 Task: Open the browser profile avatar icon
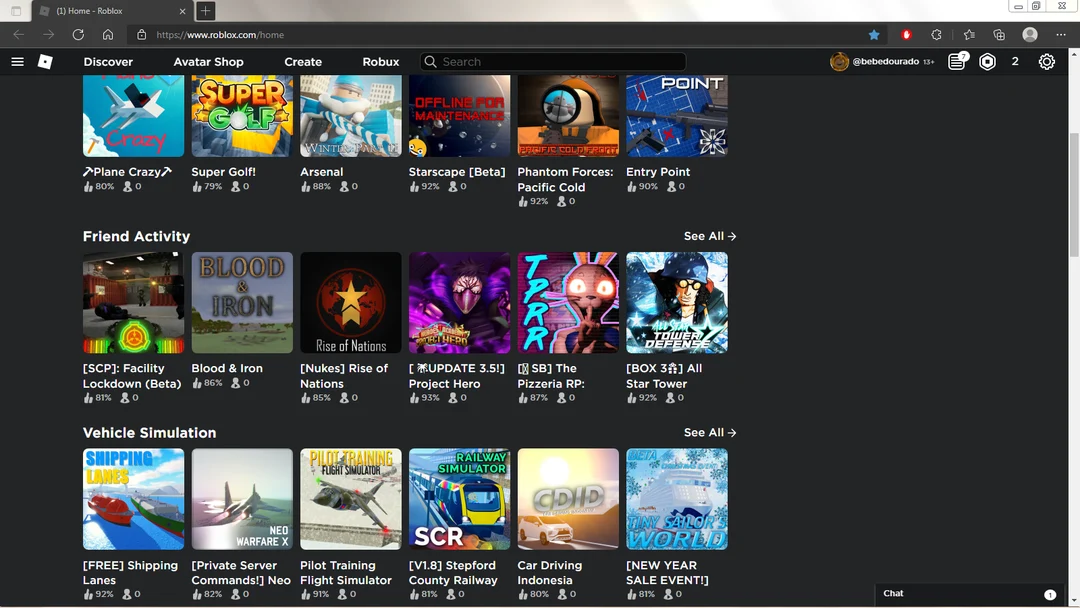pos(1030,34)
